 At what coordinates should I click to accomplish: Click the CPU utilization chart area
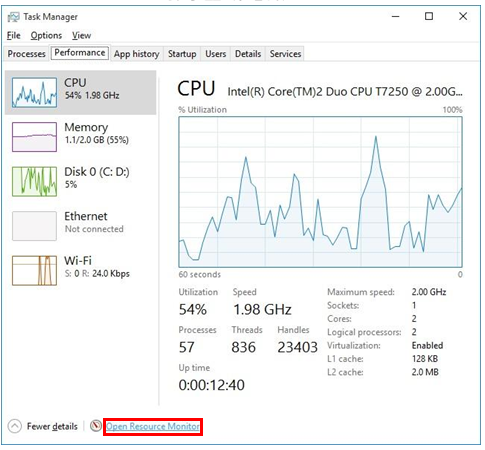tap(320, 192)
